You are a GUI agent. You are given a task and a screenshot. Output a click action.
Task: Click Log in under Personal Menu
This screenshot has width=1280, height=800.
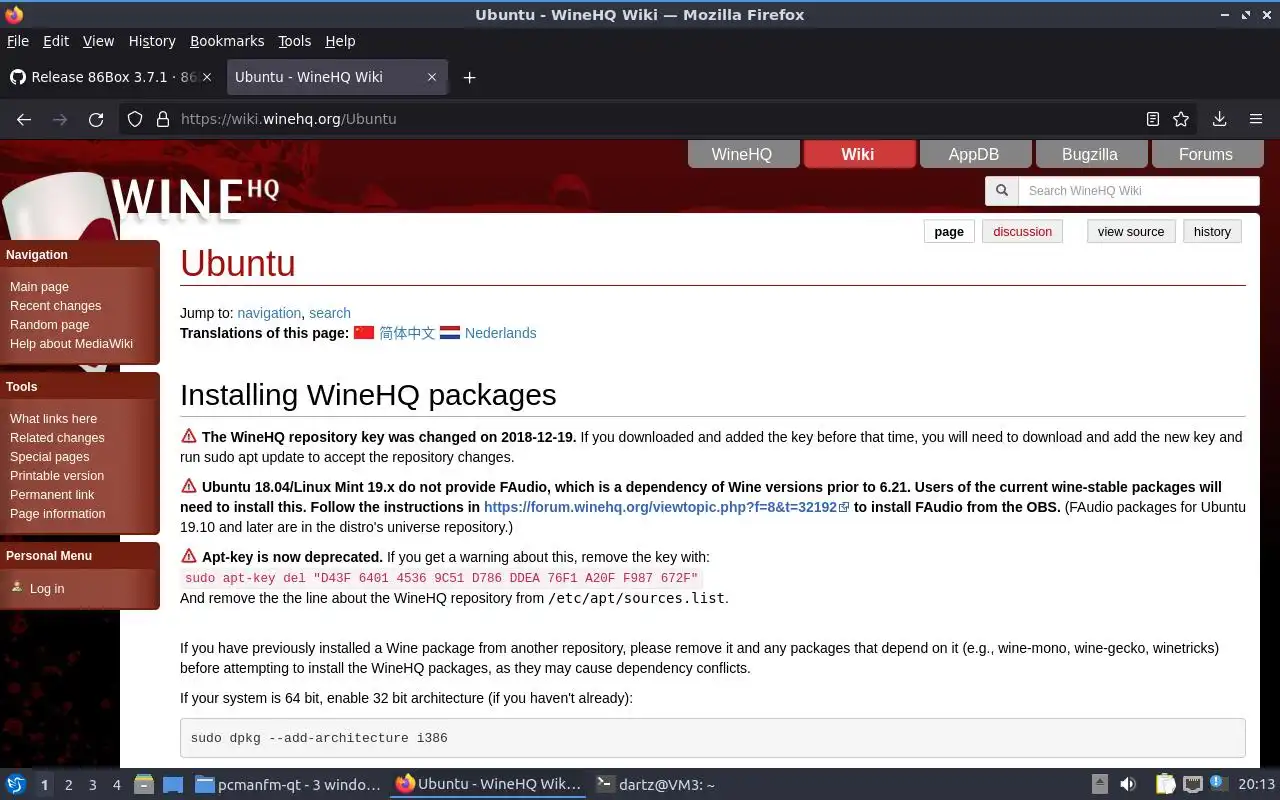click(x=47, y=589)
